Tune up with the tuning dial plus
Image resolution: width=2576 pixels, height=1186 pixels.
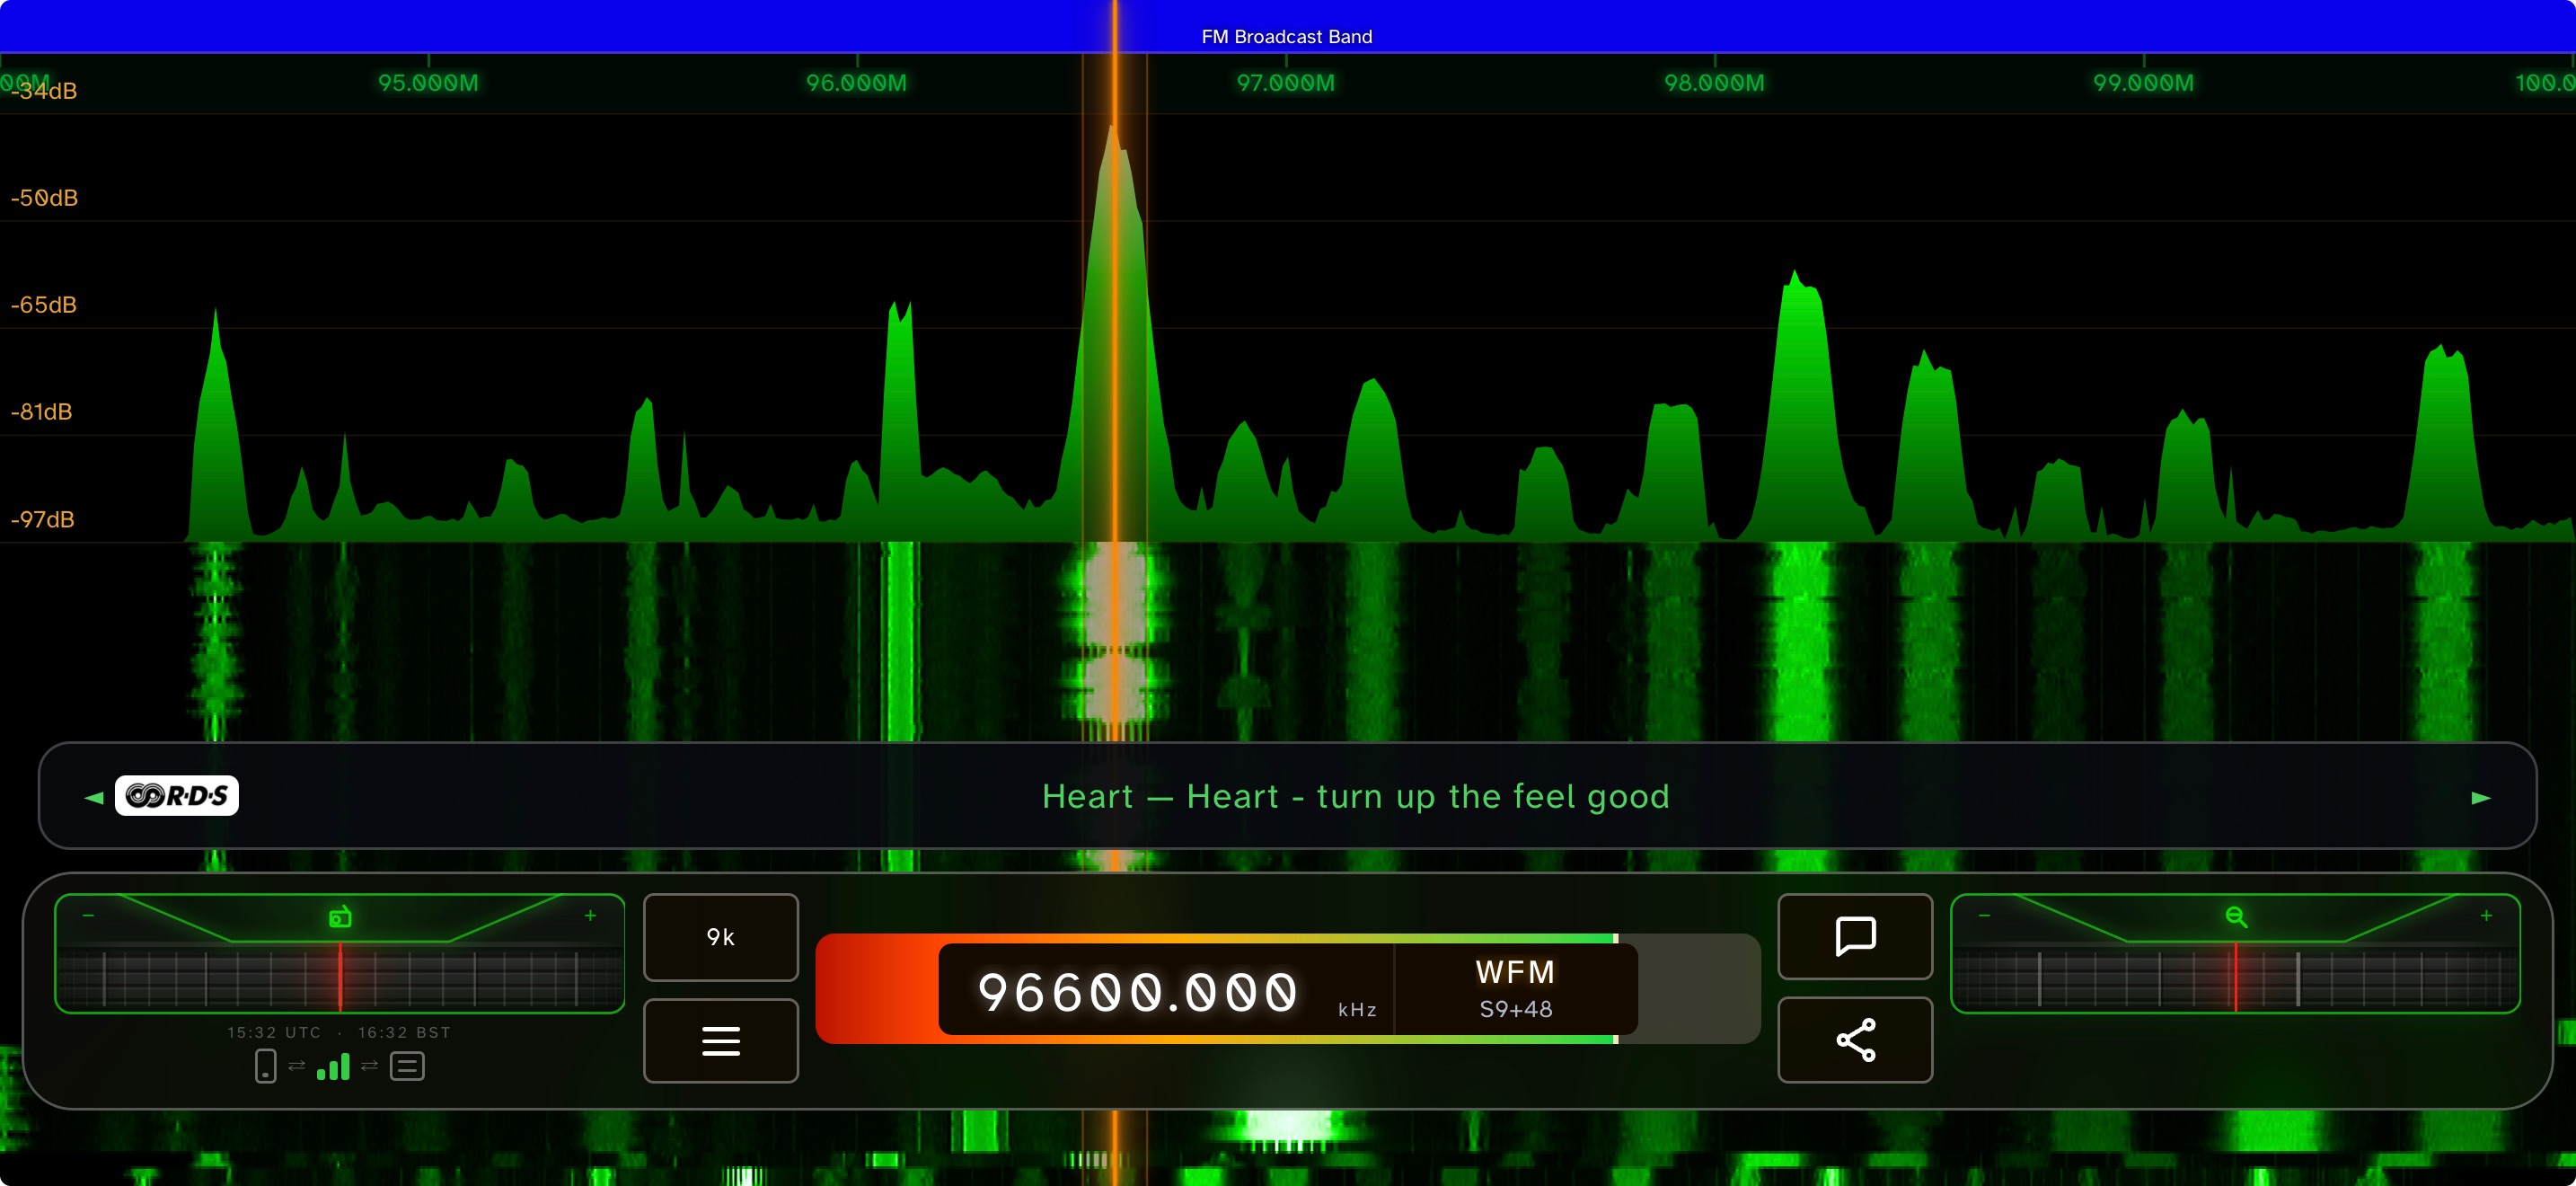pyautogui.click(x=590, y=915)
